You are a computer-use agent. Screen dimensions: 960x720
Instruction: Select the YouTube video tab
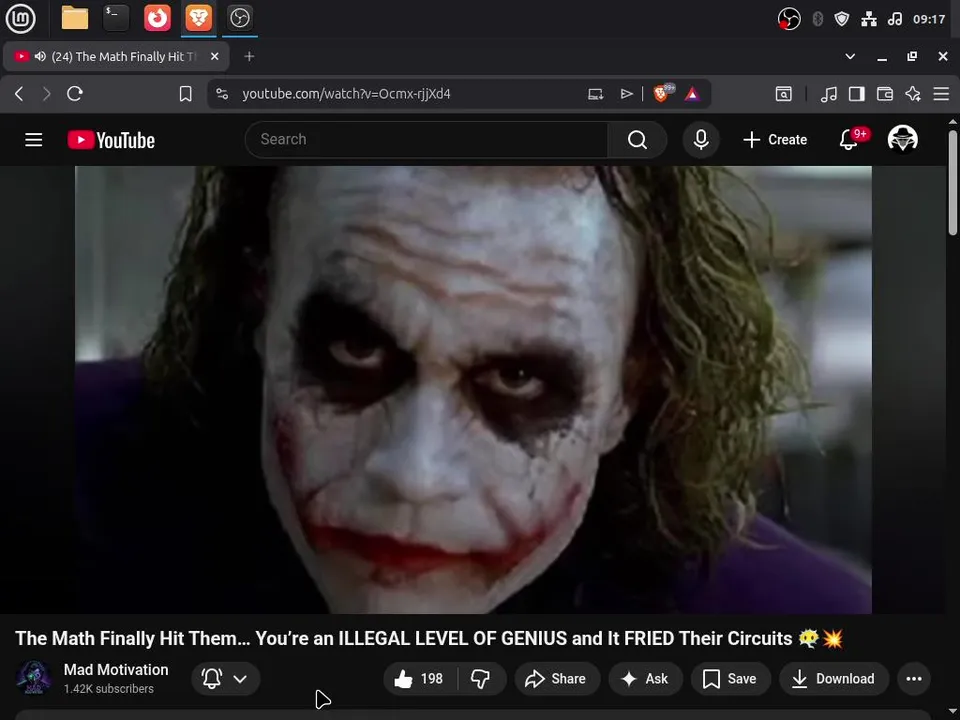[x=116, y=56]
